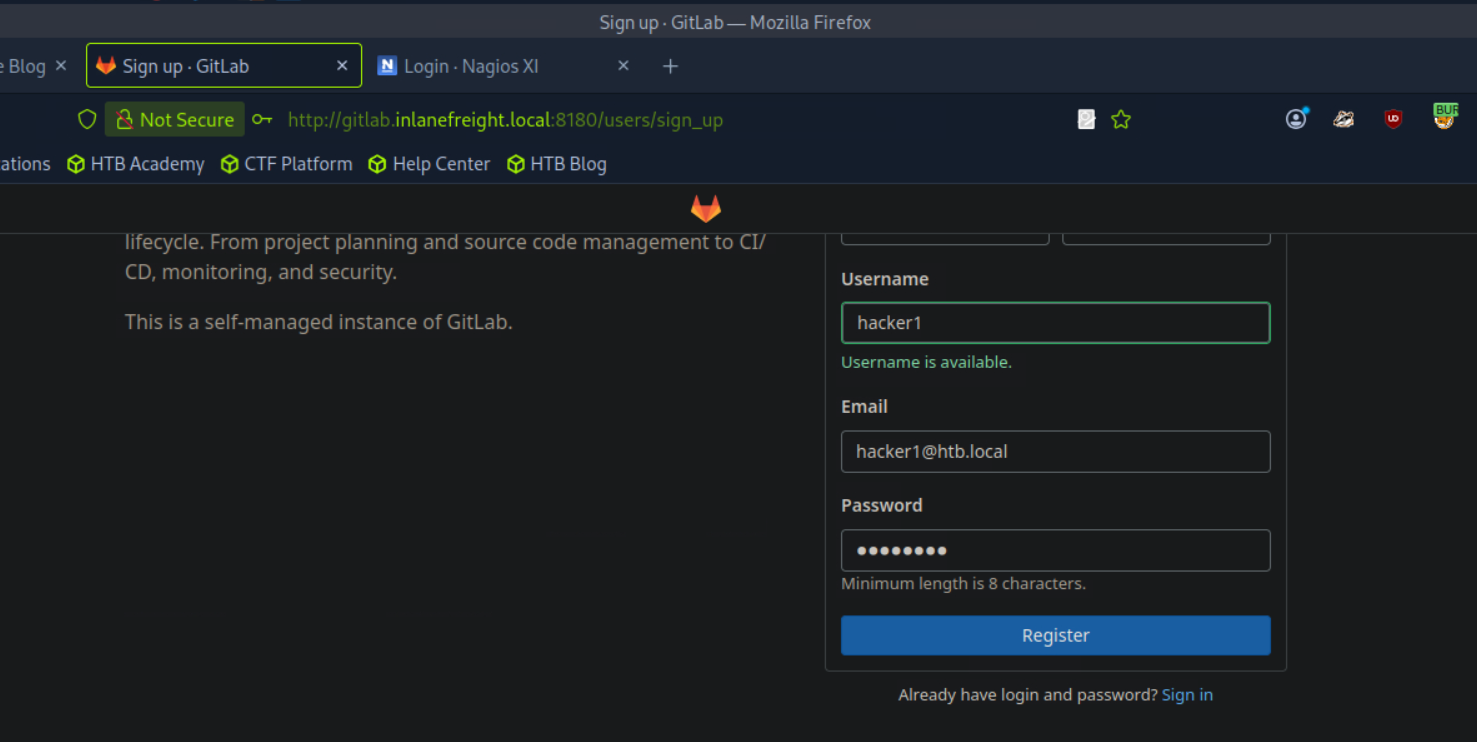This screenshot has height=742, width=1477.
Task: Click the GitLab fox logo in header
Action: point(706,209)
